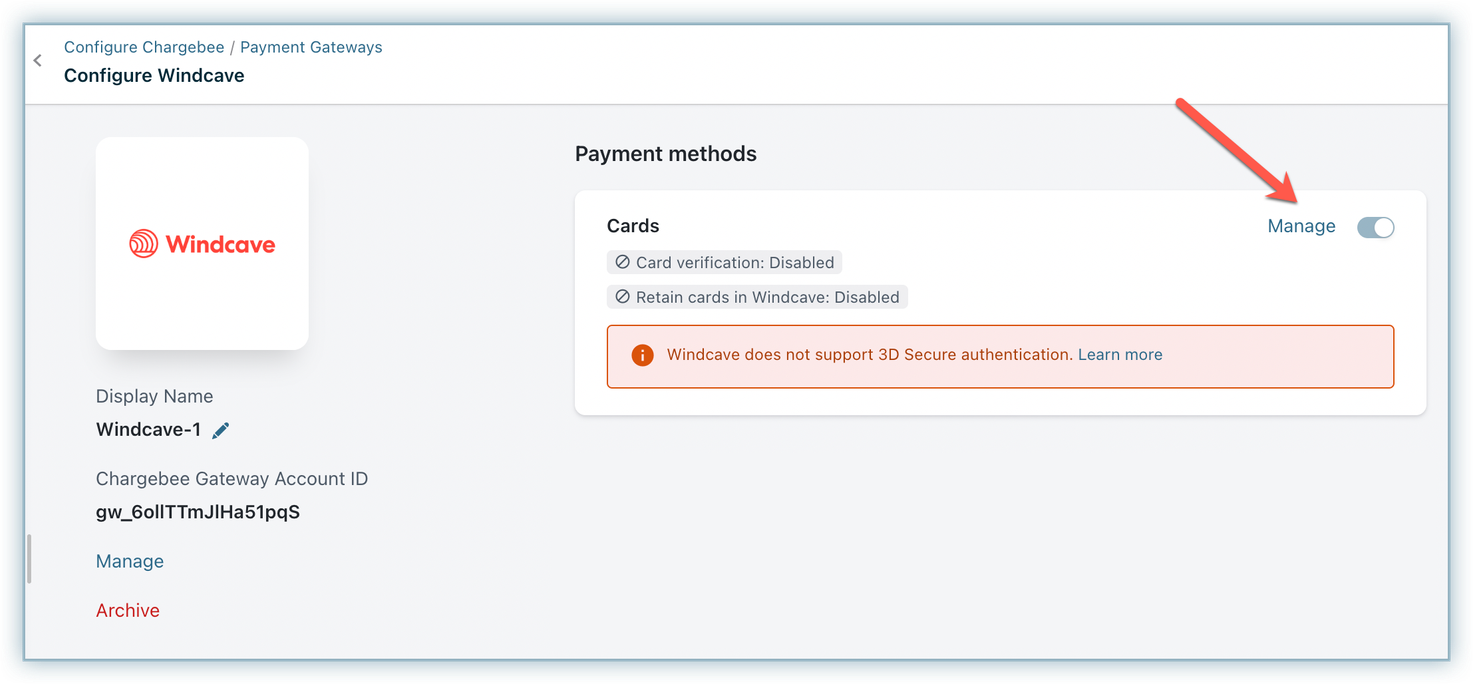
Task: Click the Configure Windcave page title
Action: (x=154, y=76)
